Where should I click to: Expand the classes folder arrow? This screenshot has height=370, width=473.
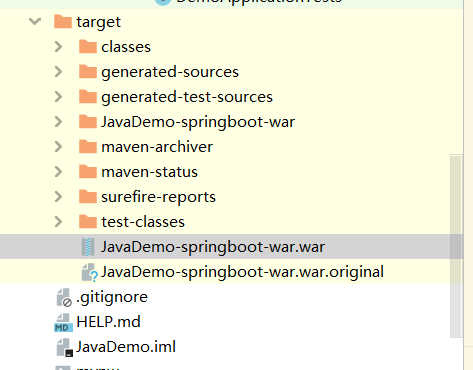58,47
